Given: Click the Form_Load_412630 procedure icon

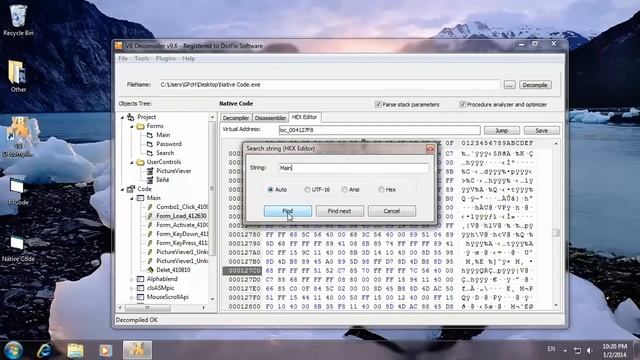Looking at the screenshot, I should 150,216.
